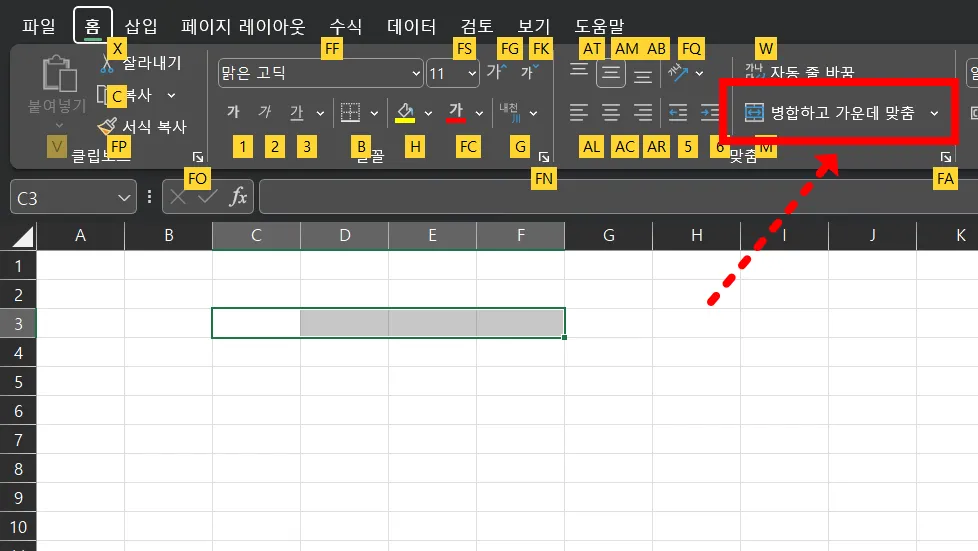Open the Font group dialog launcher
The height and width of the screenshot is (551, 978).
click(544, 157)
